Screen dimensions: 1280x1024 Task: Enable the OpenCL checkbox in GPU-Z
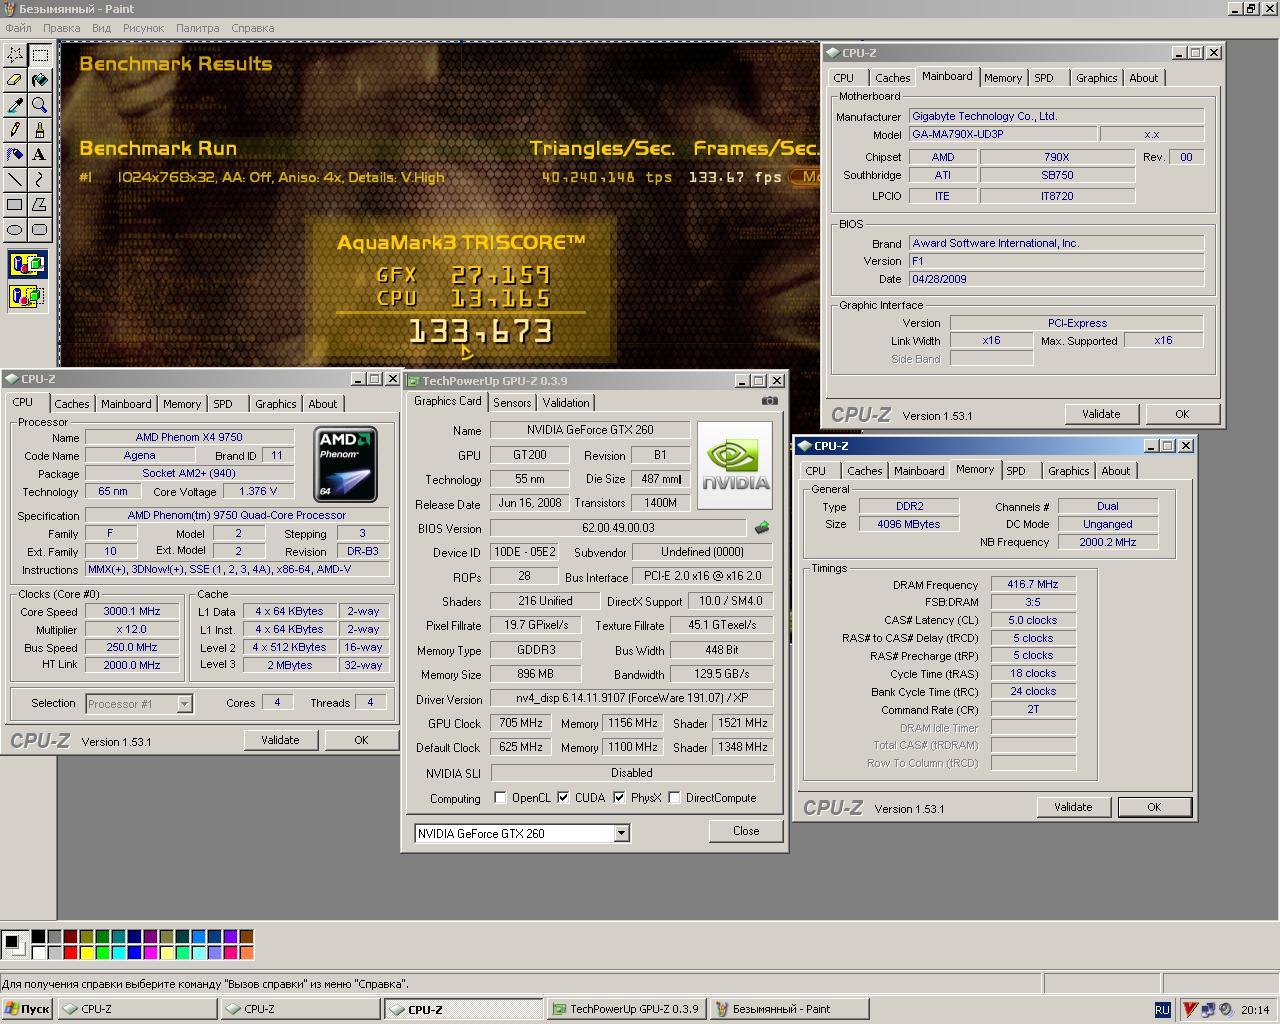[500, 798]
